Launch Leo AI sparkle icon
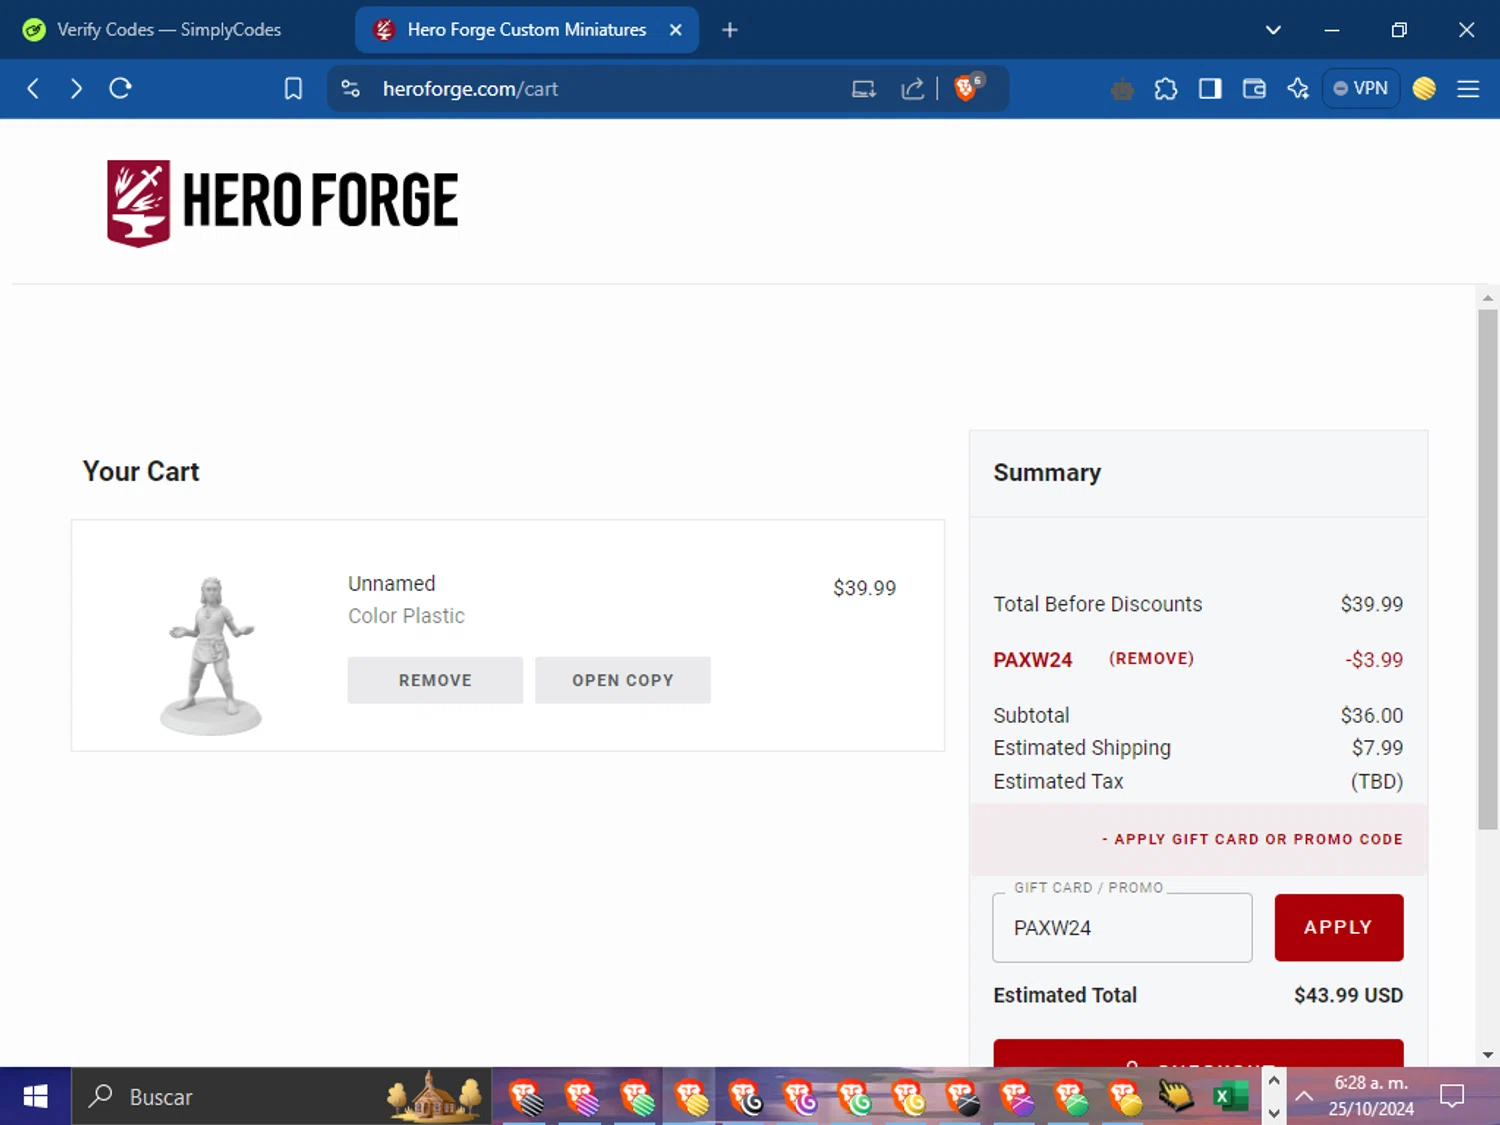This screenshot has height=1125, width=1500. pos(1298,89)
